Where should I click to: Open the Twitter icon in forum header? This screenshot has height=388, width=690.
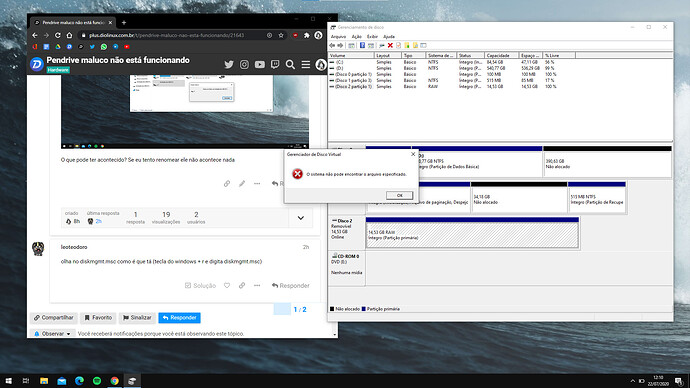tap(229, 64)
